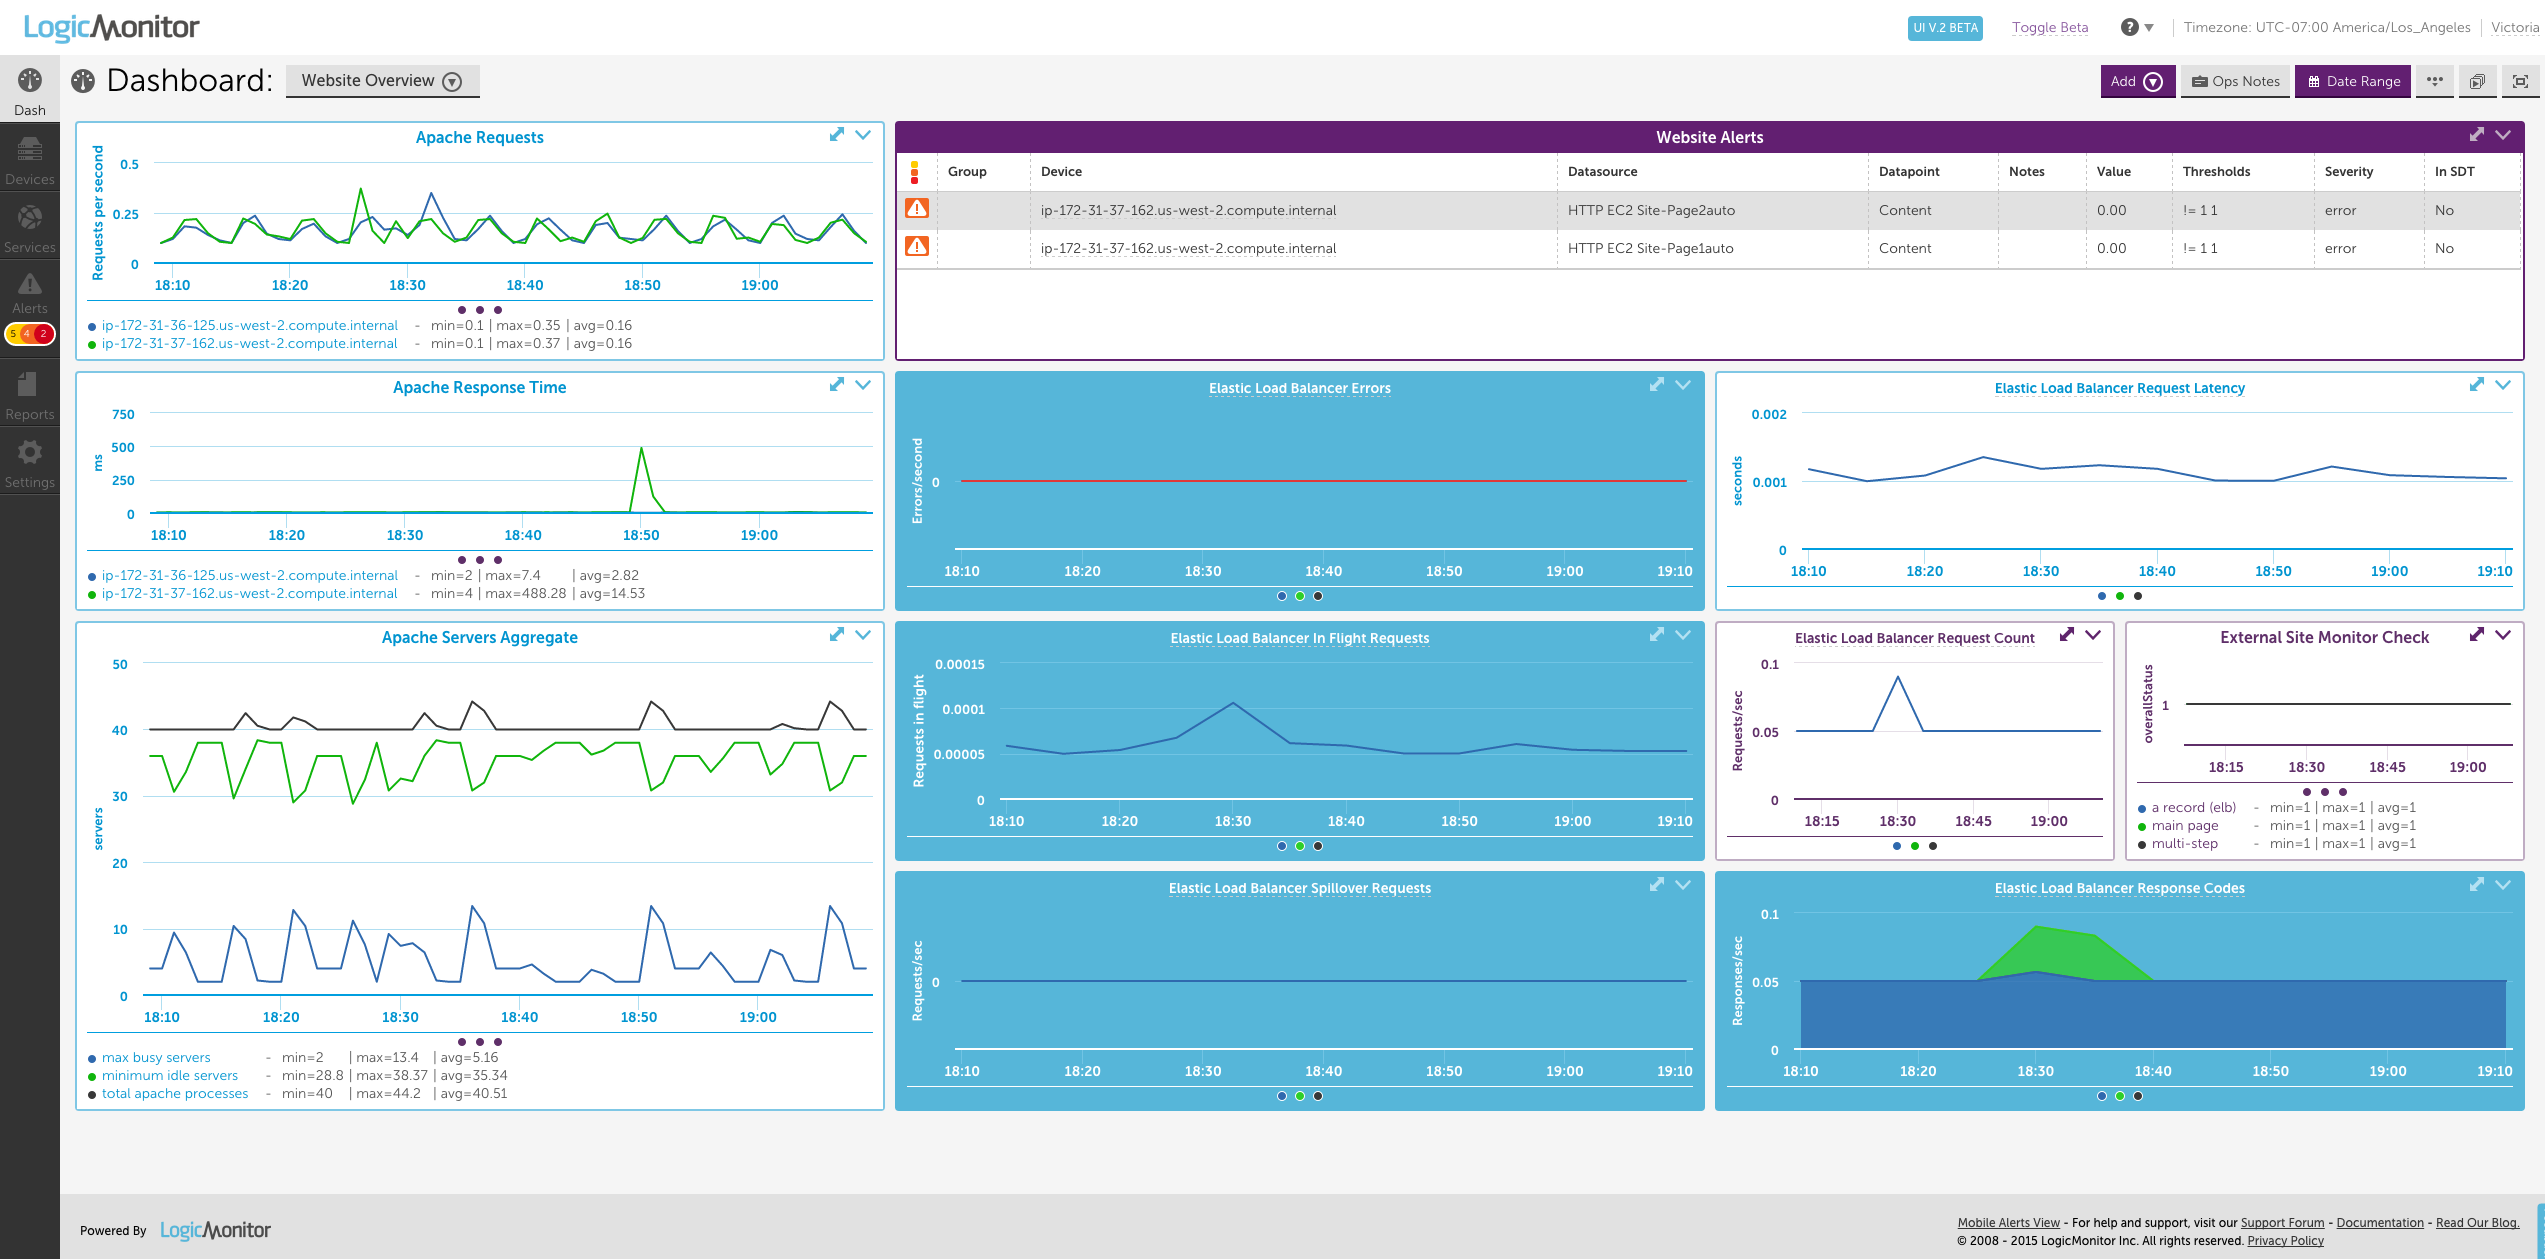2545x1259 pixels.
Task: Expand the Elastic Load Balancer Errors widget
Action: tap(1657, 385)
